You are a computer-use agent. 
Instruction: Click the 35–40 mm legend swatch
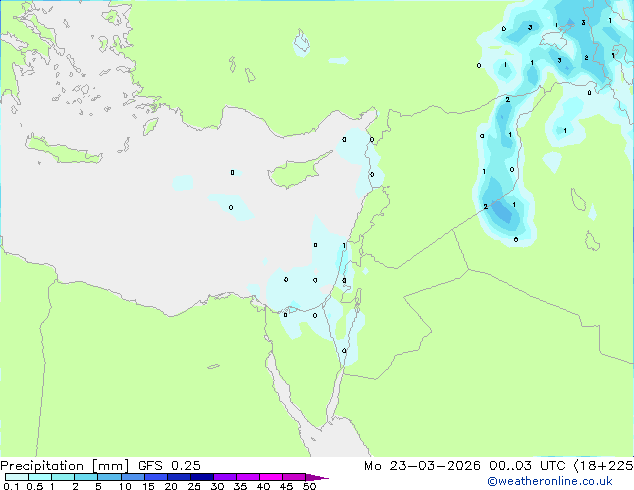[x=248, y=477]
